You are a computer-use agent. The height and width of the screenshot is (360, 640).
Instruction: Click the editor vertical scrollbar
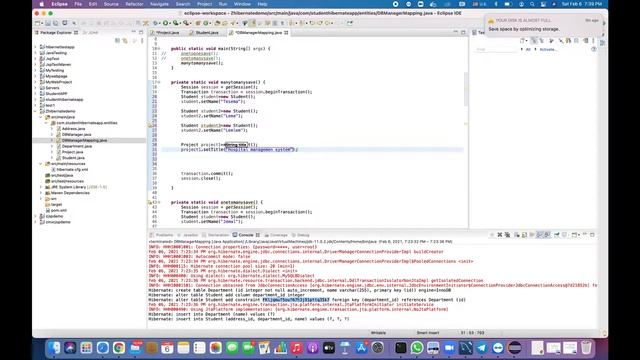pos(466,89)
